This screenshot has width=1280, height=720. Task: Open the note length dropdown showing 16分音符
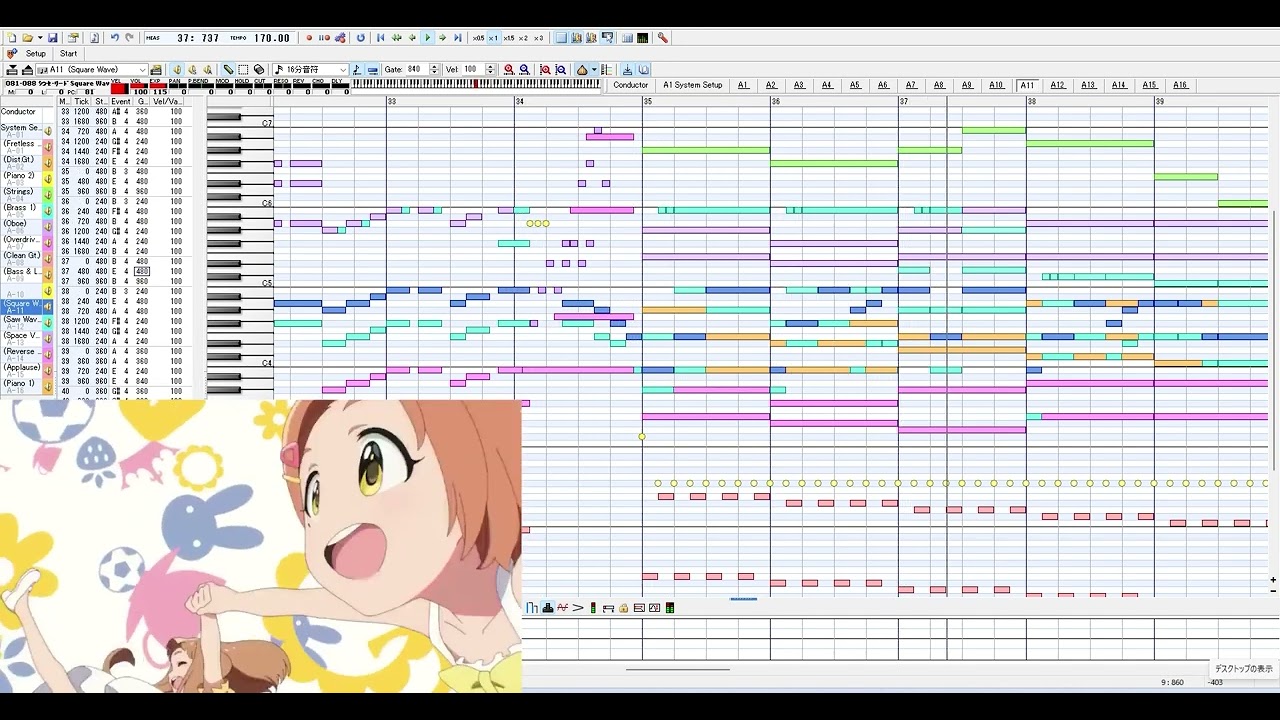[310, 70]
